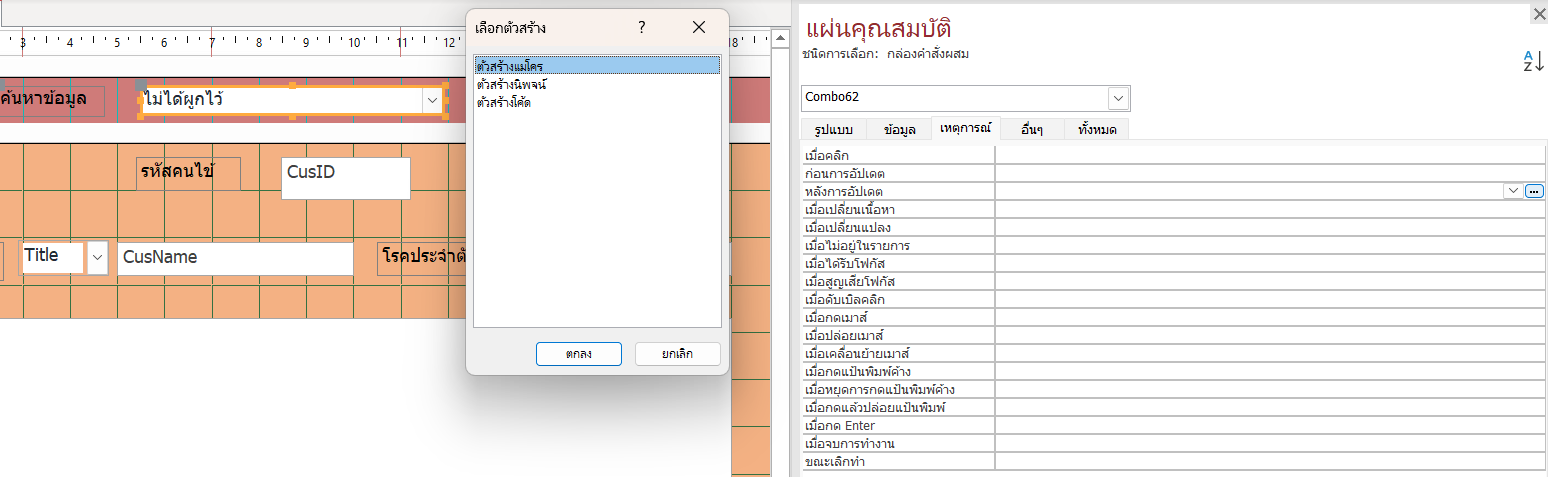Click the เมื่อคลิก event property field
This screenshot has height=477, width=1548.
tap(1270, 155)
